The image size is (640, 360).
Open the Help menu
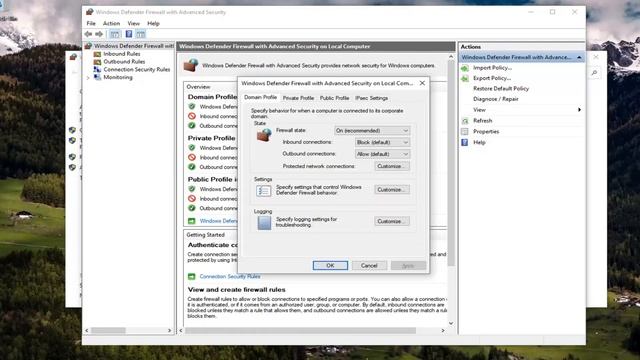pyautogui.click(x=153, y=24)
